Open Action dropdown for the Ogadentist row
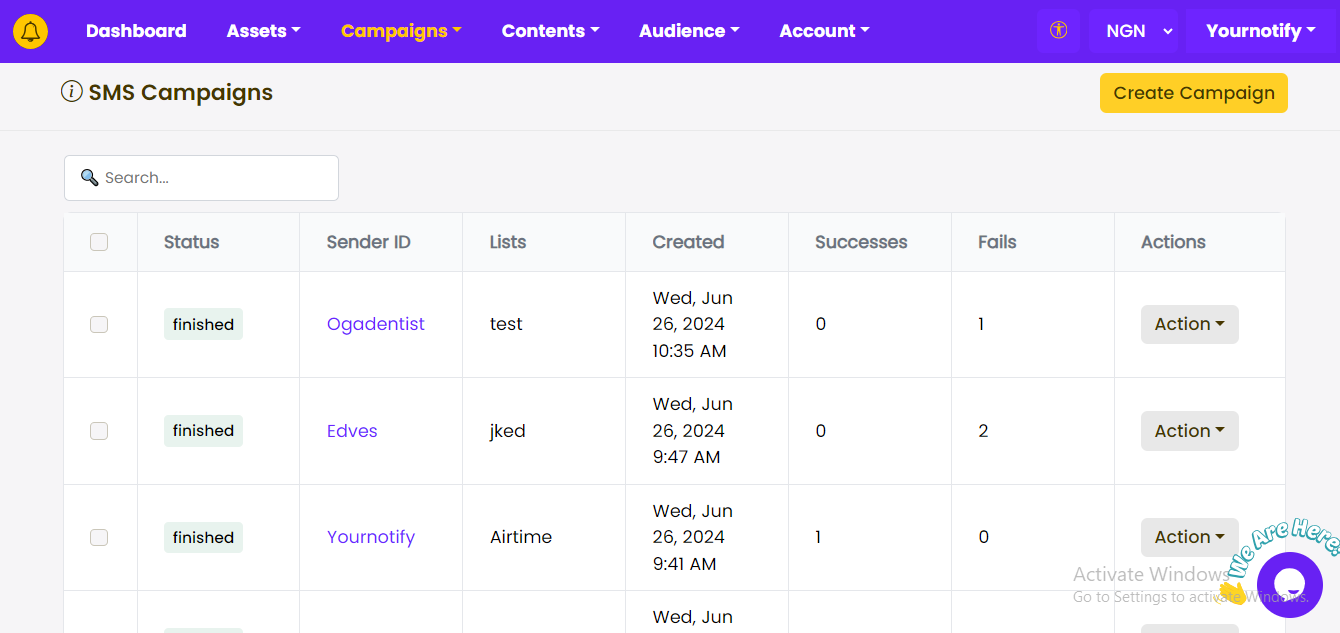1340x633 pixels. pos(1190,324)
